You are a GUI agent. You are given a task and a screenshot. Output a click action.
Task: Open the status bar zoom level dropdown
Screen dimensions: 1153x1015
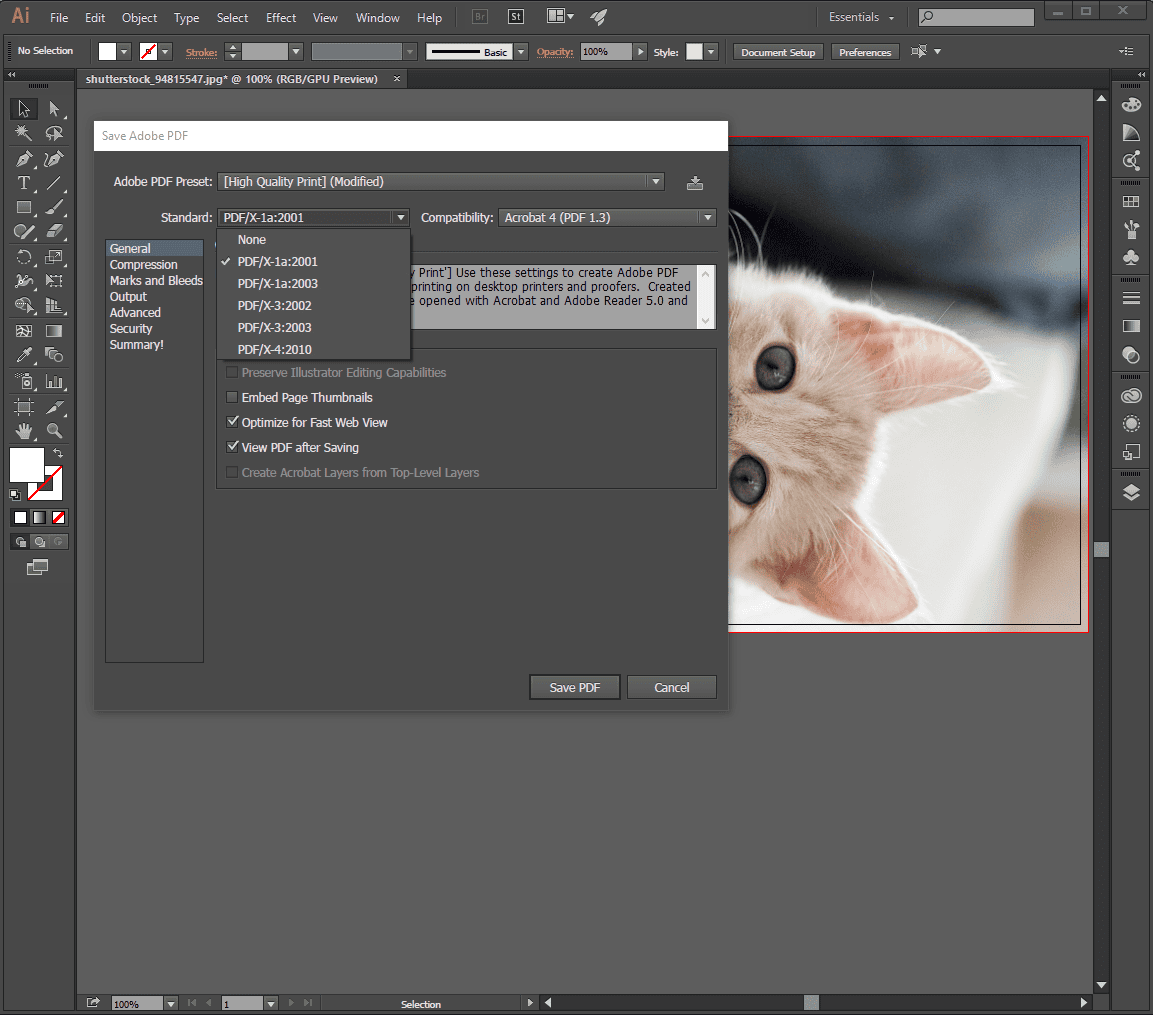(x=171, y=1004)
